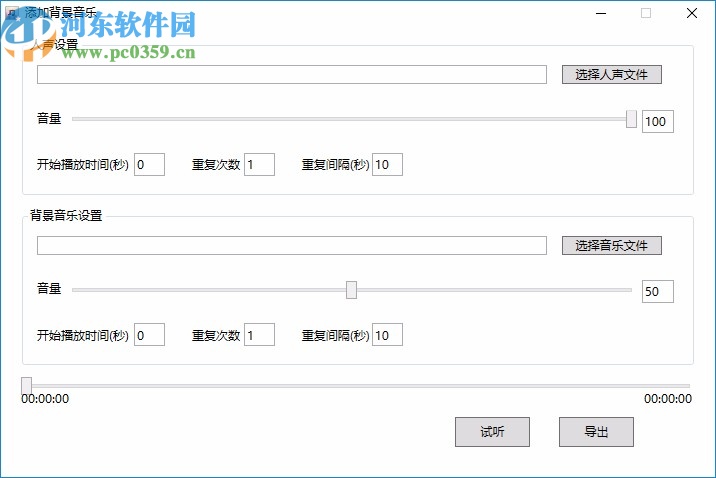Close the 添加背景音乐 window

tap(692, 13)
